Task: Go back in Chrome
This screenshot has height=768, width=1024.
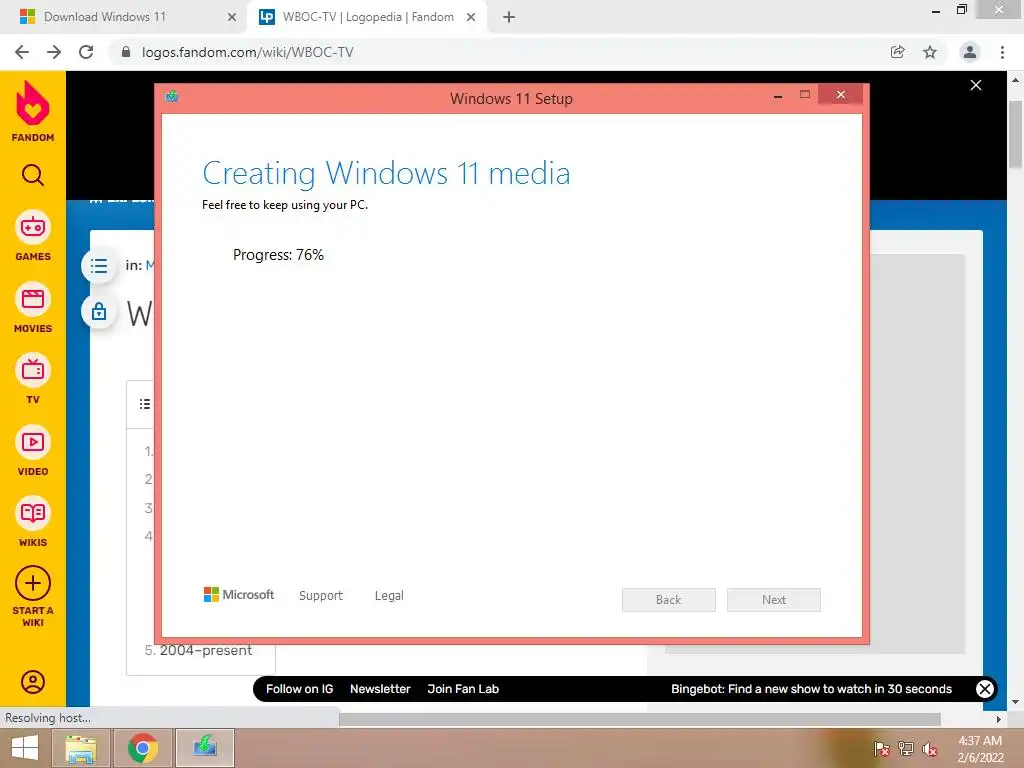Action: click(22, 52)
